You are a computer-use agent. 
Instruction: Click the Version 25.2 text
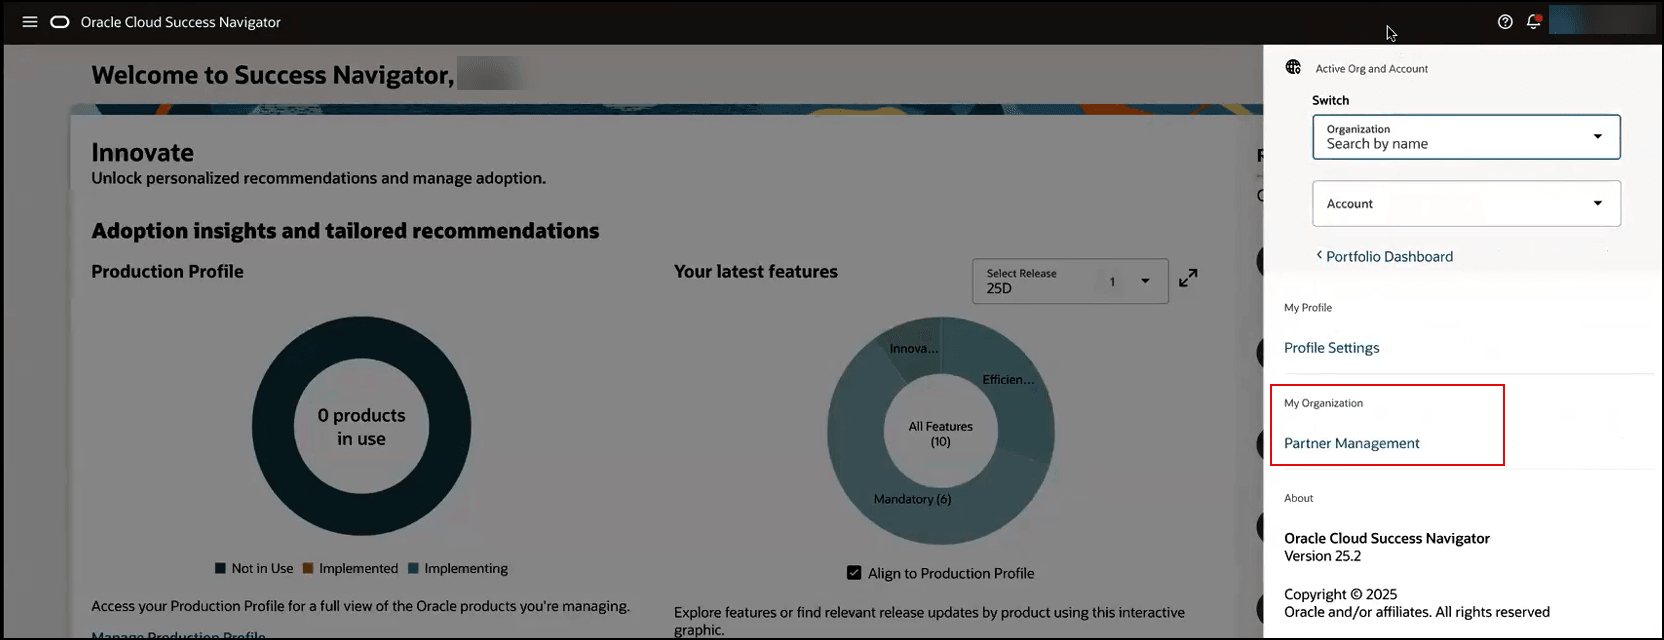[x=1322, y=556]
